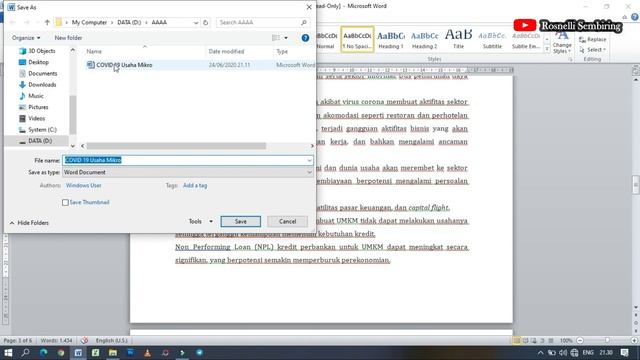
Task: Close the Save As dialog
Action: 309,7
